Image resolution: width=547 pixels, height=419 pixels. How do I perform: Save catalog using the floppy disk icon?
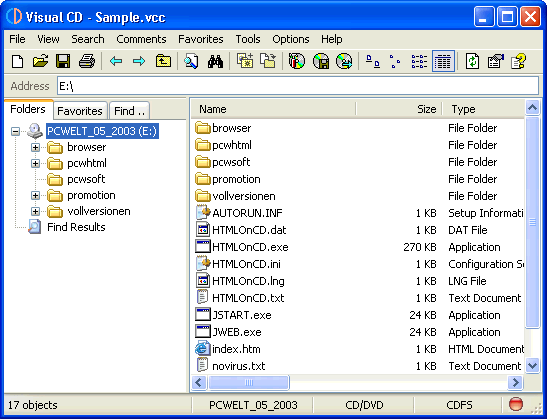tap(63, 61)
